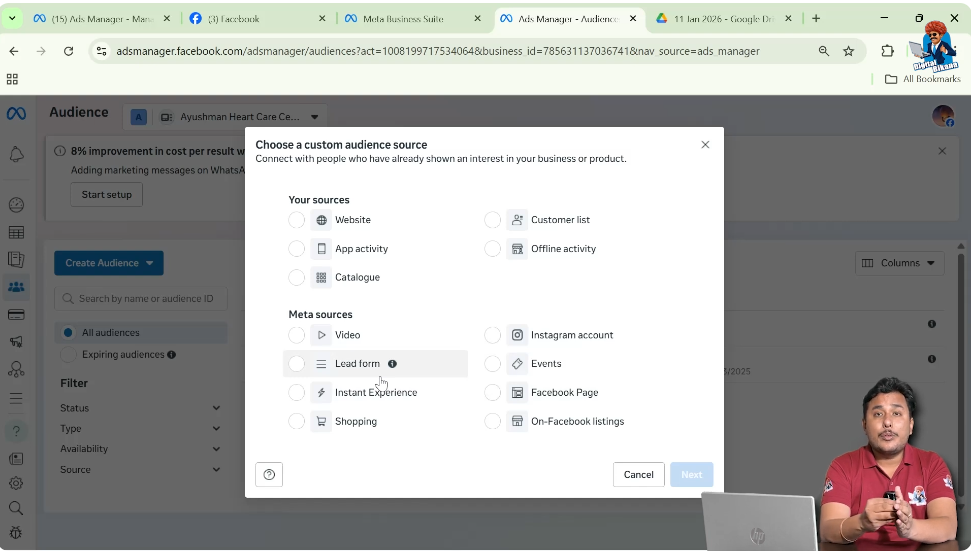Dismiss the cost improvement banner

click(942, 151)
